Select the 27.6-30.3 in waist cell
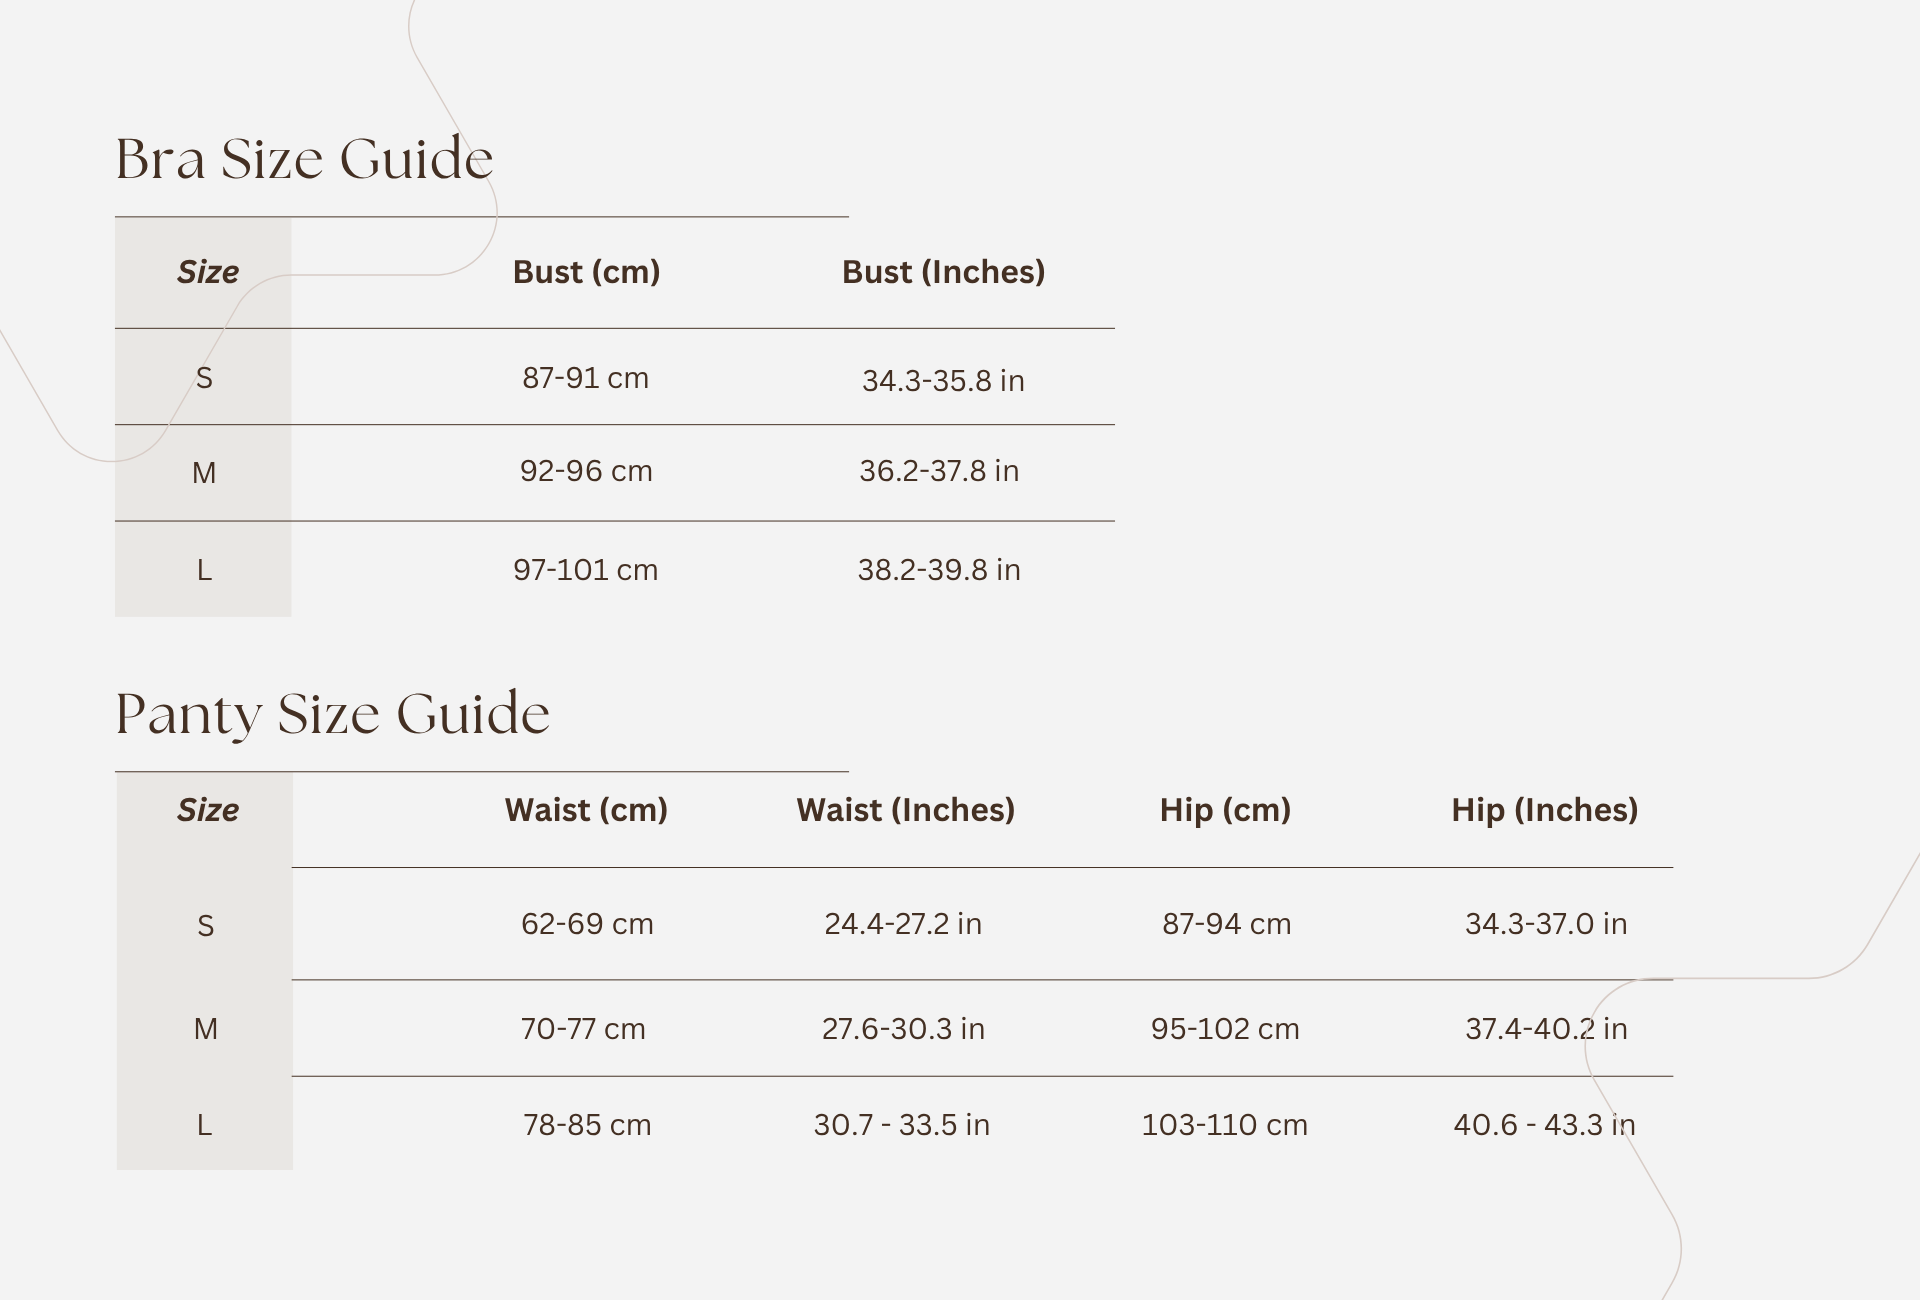The width and height of the screenshot is (1920, 1300). point(903,1029)
